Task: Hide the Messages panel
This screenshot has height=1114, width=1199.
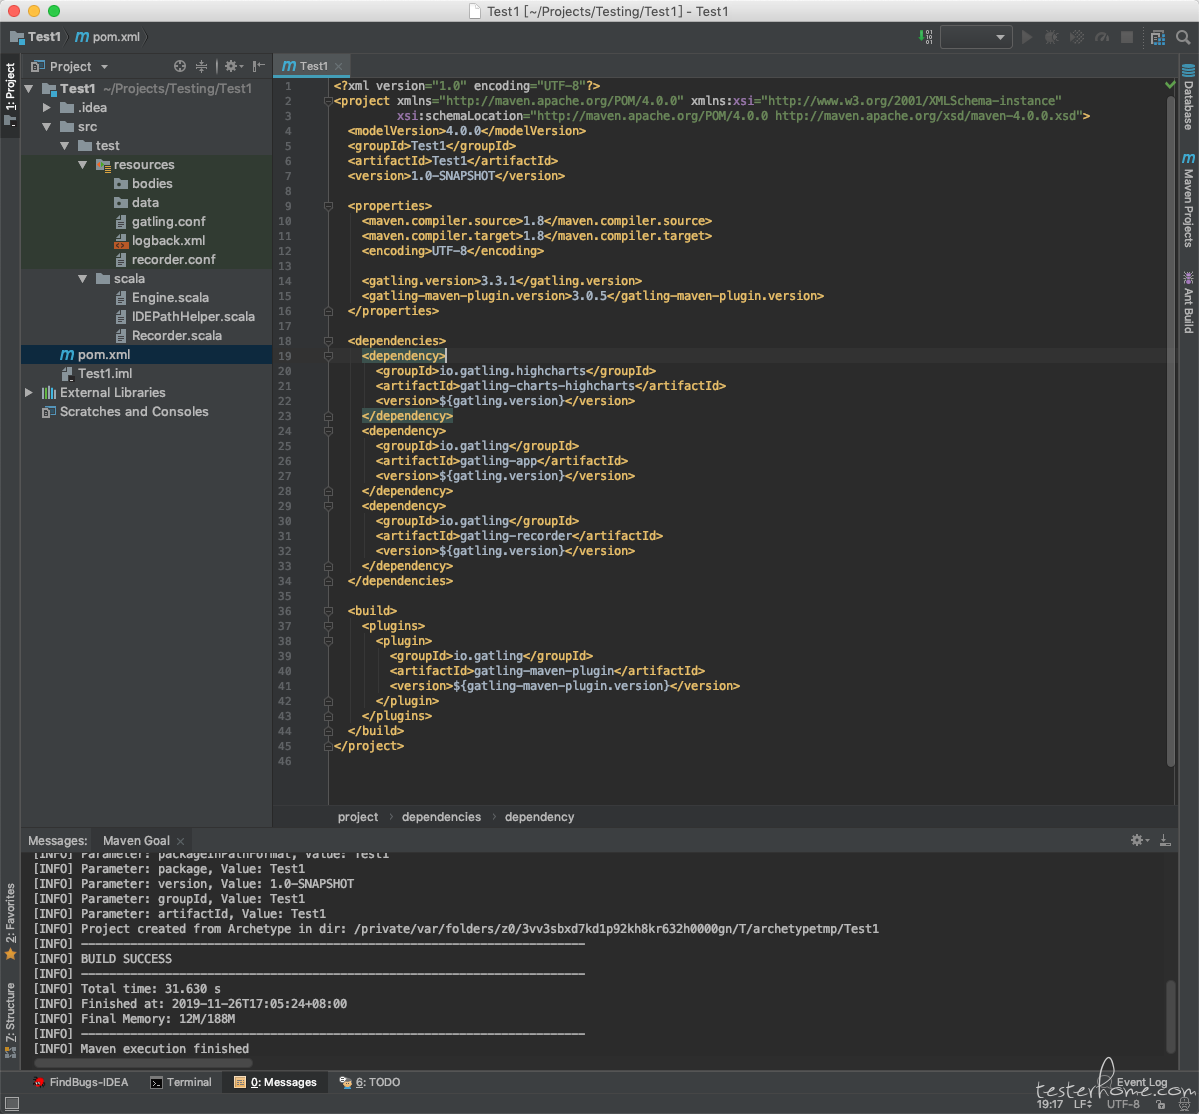Action: (x=1165, y=840)
